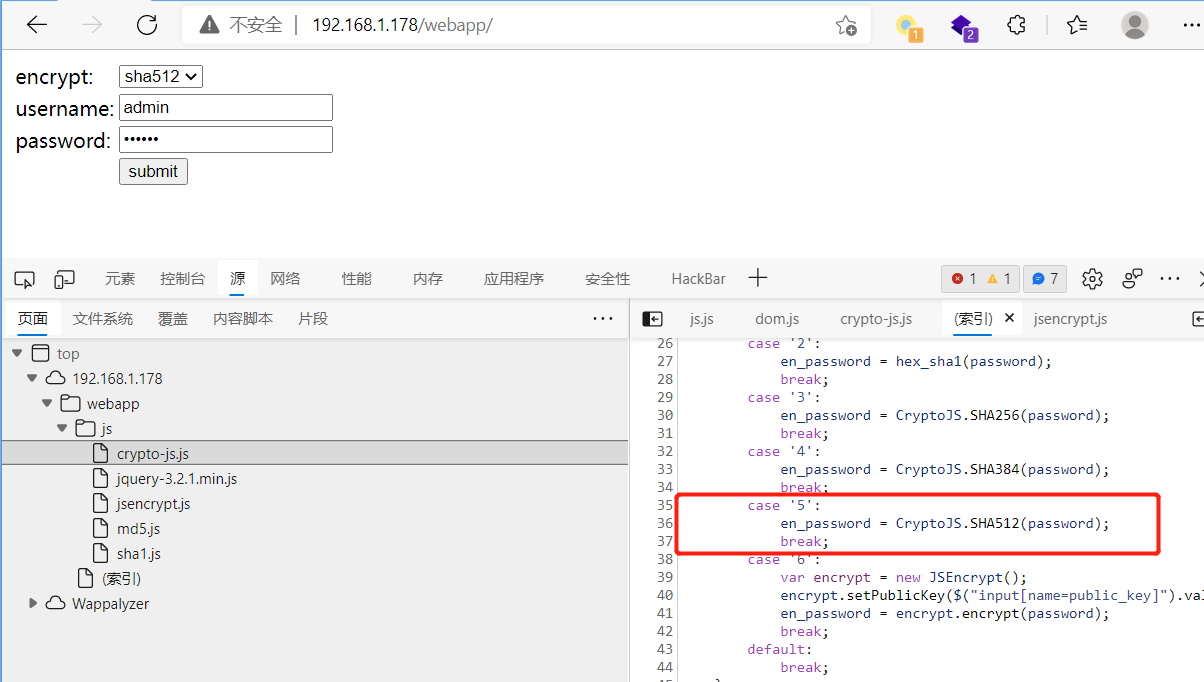Open the yellow extension with badge 1

(908, 27)
